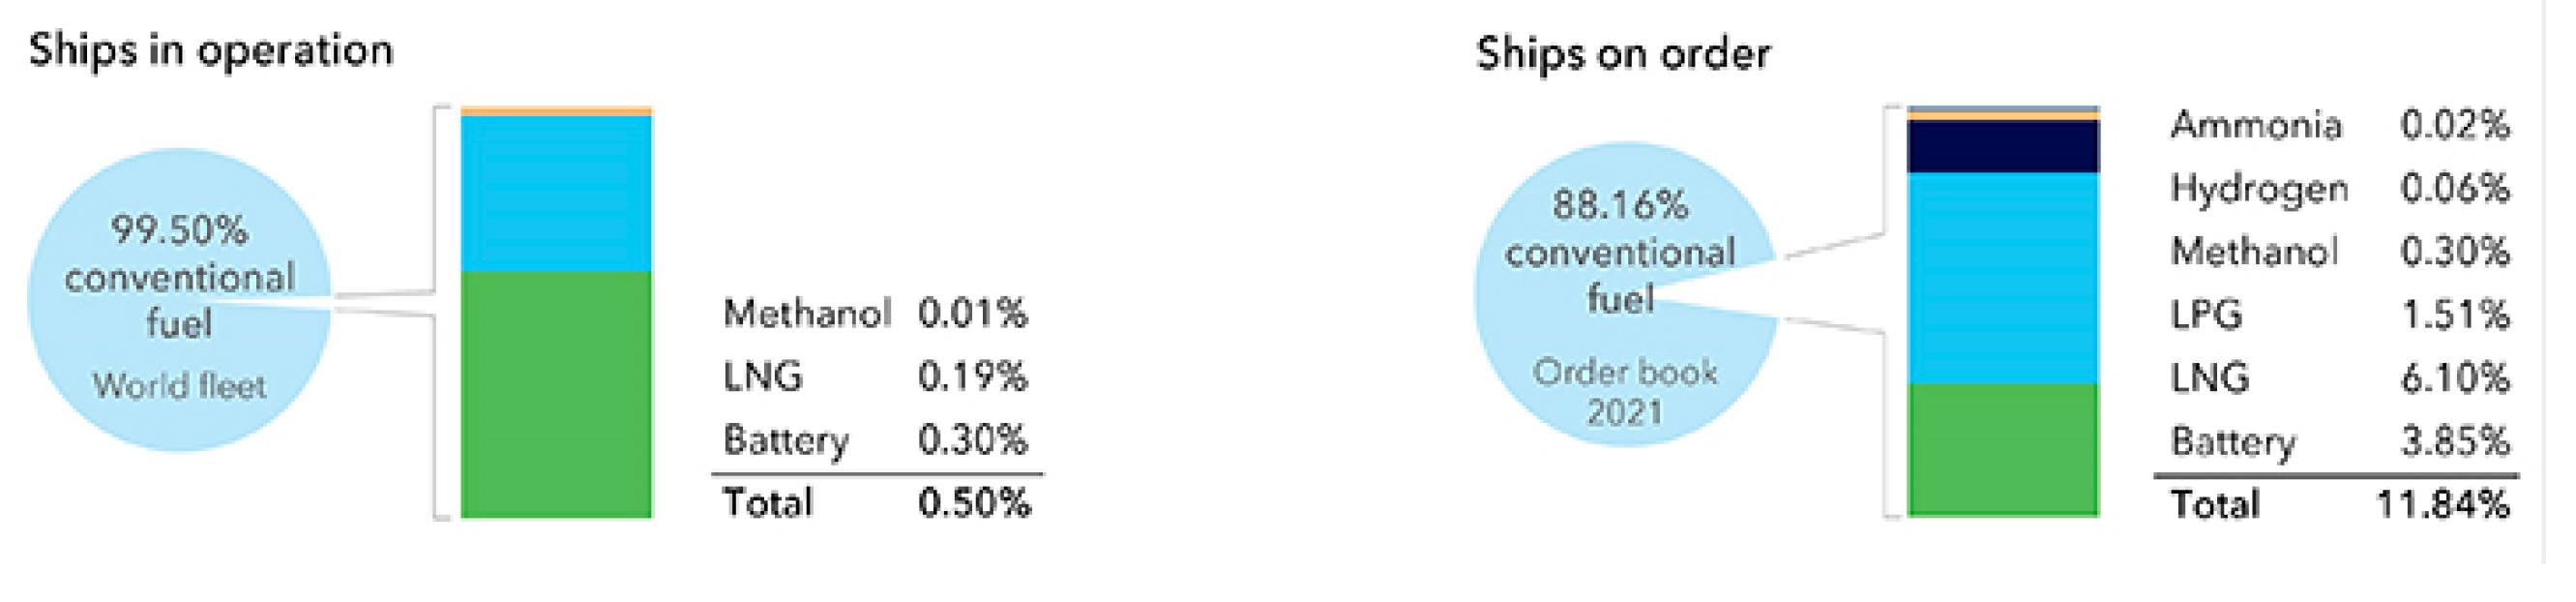Click the "Ships on order" heading
This screenshot has height=602, width=2576.
1623,53
